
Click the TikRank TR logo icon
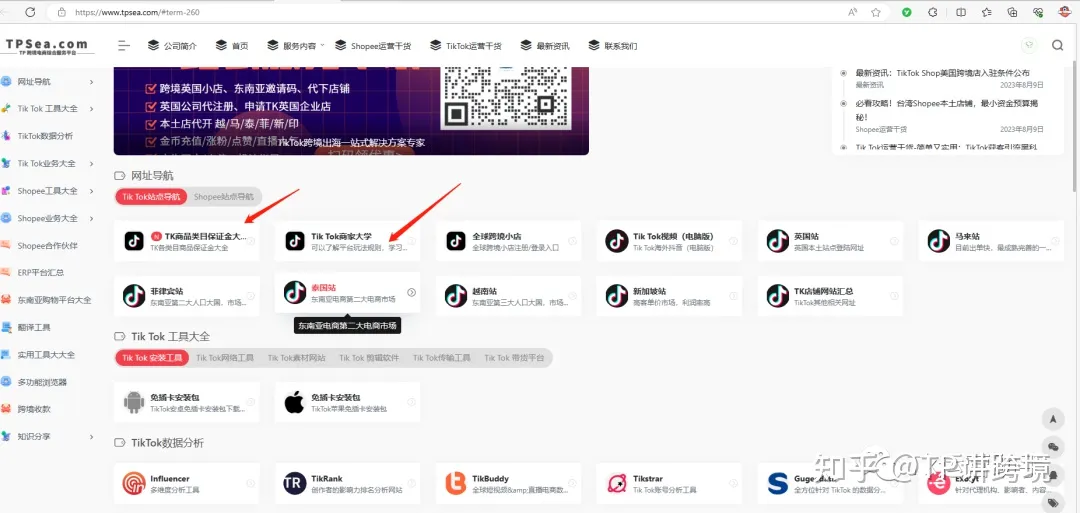point(295,483)
